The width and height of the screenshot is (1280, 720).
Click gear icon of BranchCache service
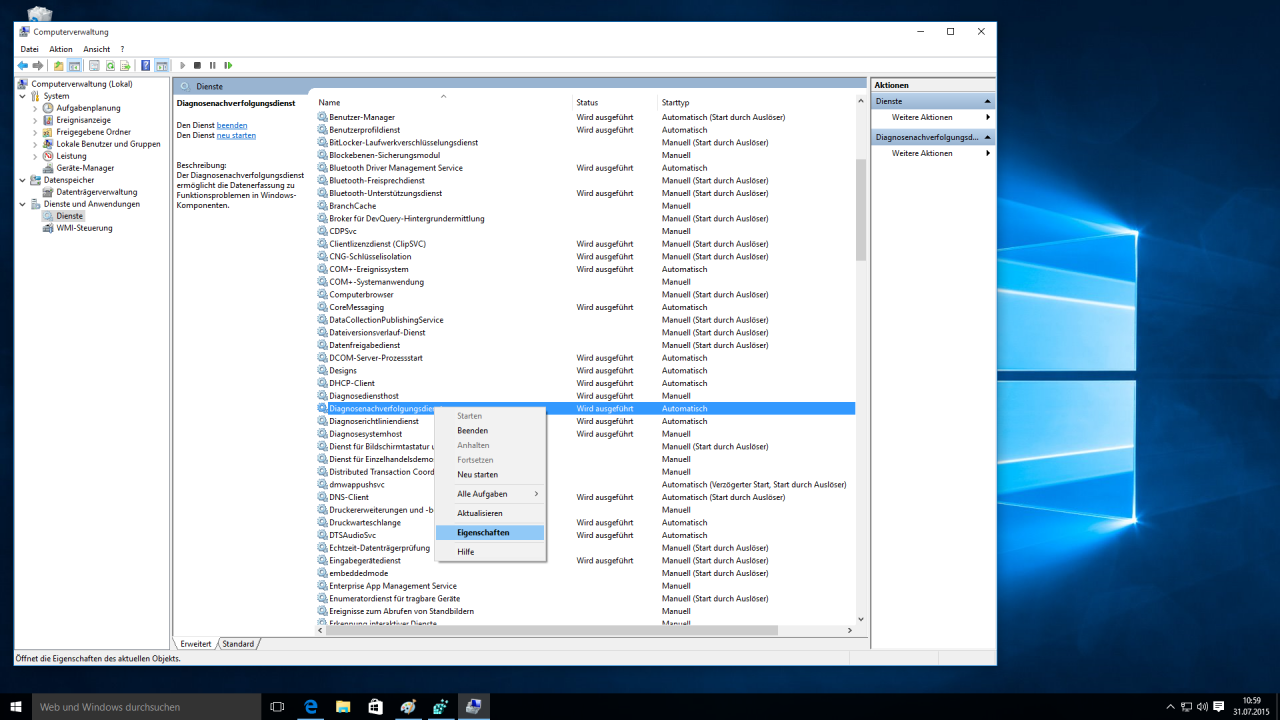pyautogui.click(x=323, y=206)
